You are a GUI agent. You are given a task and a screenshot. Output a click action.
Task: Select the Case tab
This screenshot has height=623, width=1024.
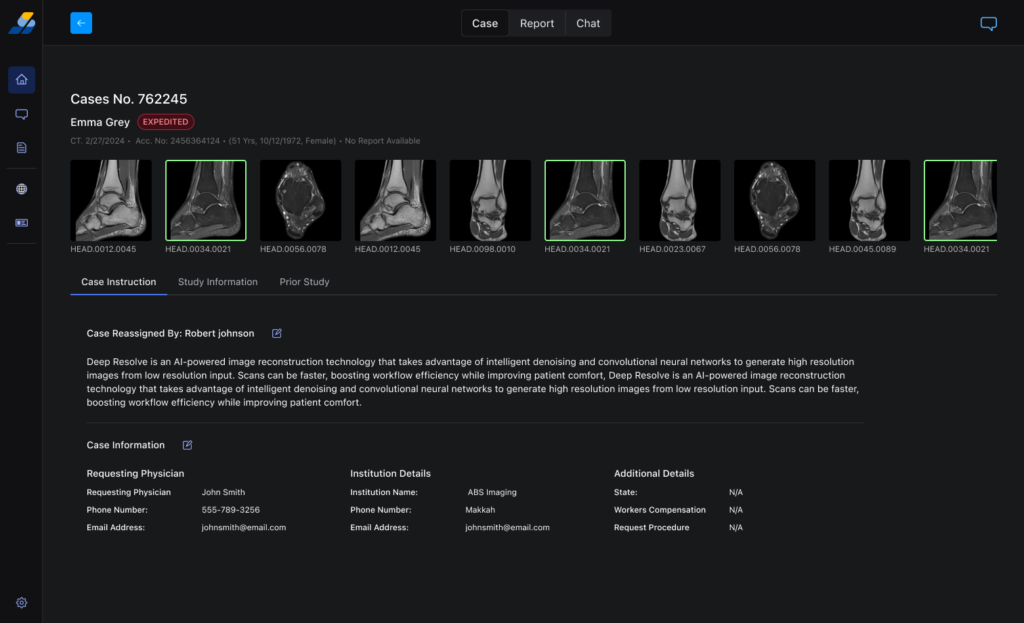pos(485,23)
